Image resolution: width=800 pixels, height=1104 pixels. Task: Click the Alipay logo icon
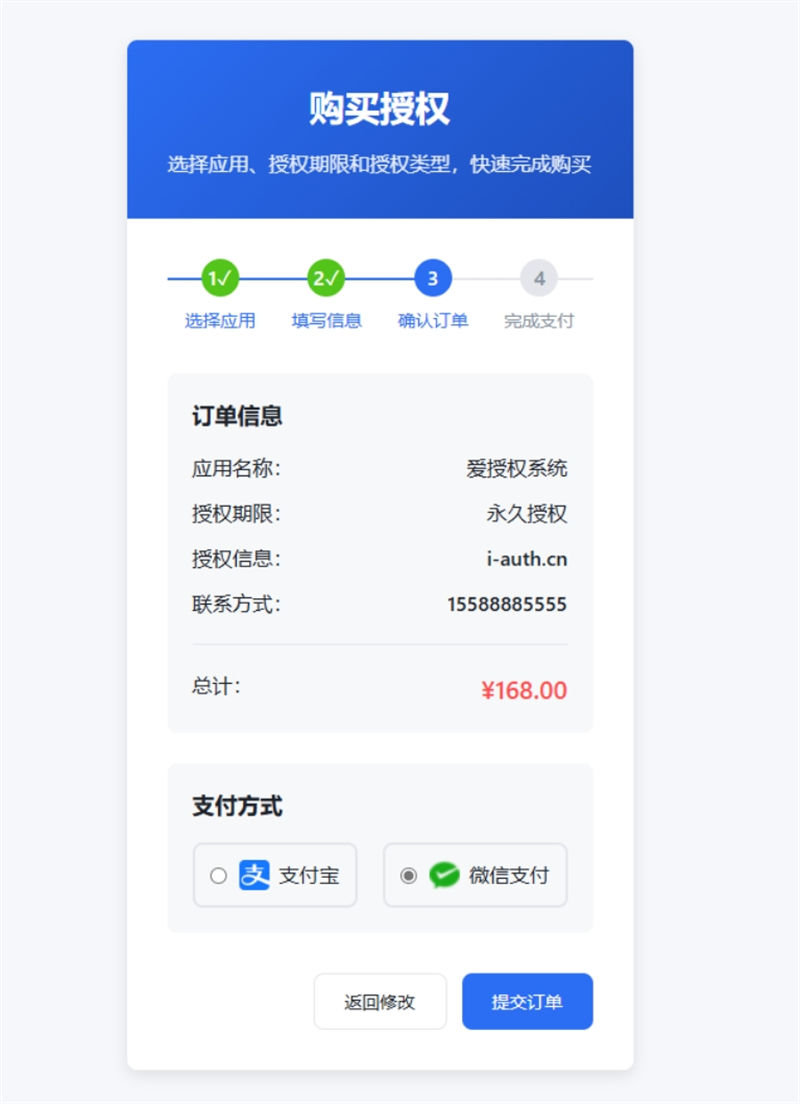[254, 875]
